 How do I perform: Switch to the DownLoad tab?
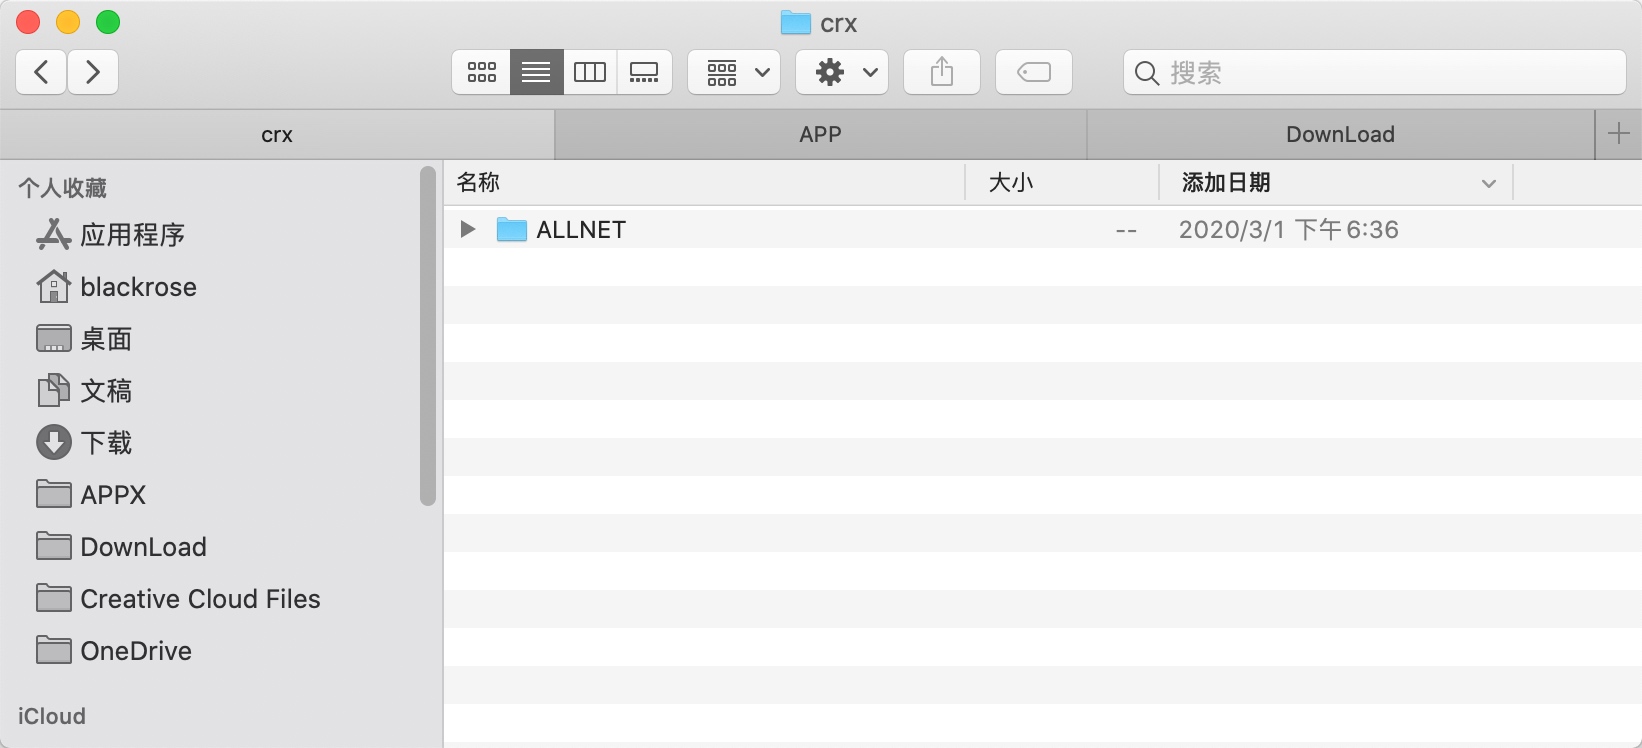pyautogui.click(x=1340, y=135)
